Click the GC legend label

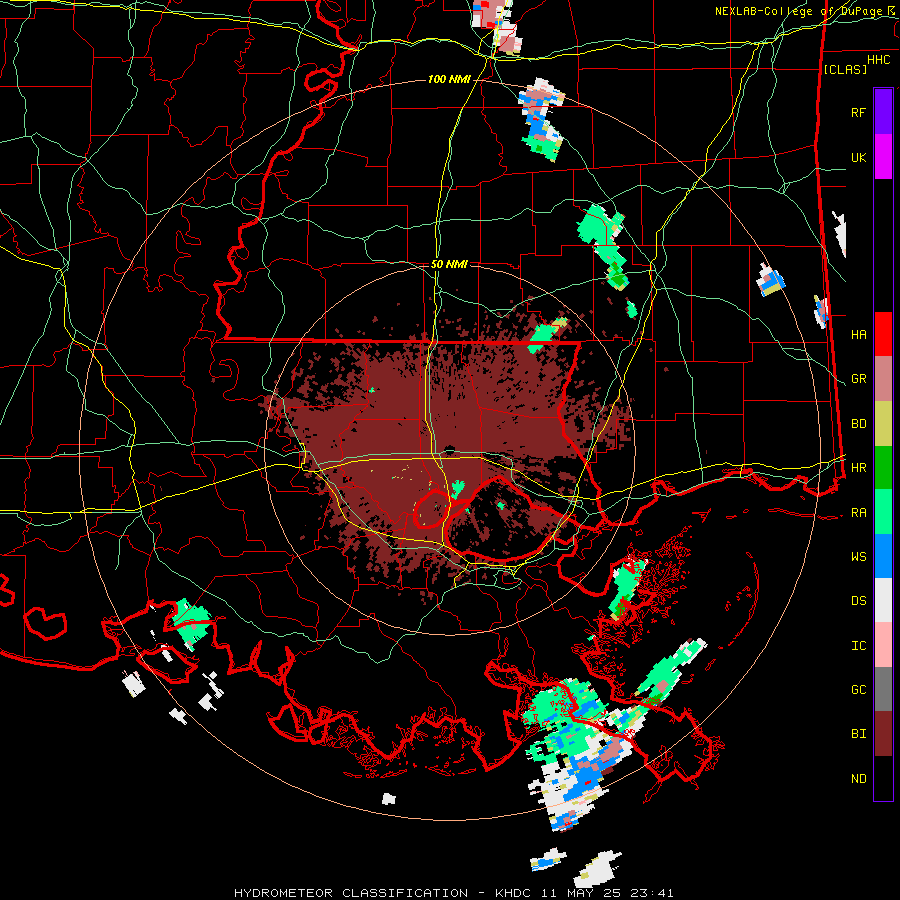tap(858, 690)
